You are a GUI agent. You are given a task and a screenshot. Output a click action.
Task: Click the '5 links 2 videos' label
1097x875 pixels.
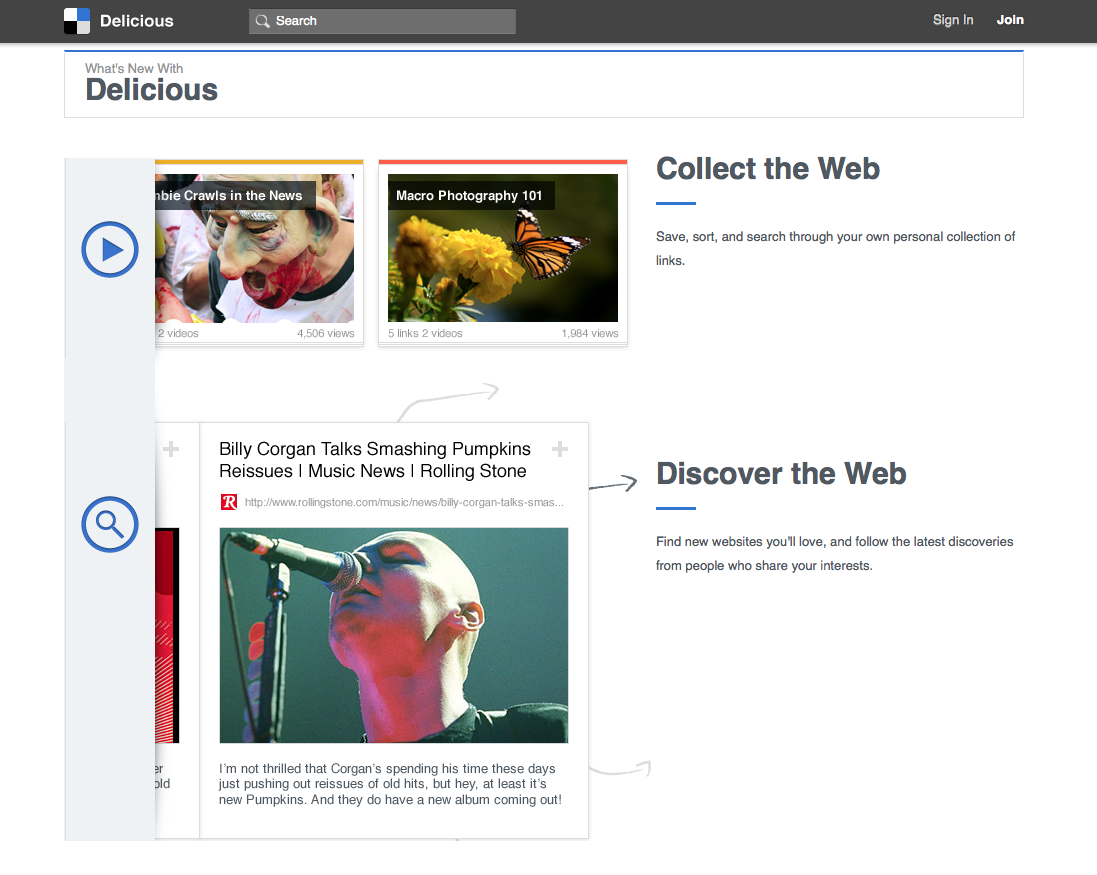425,333
